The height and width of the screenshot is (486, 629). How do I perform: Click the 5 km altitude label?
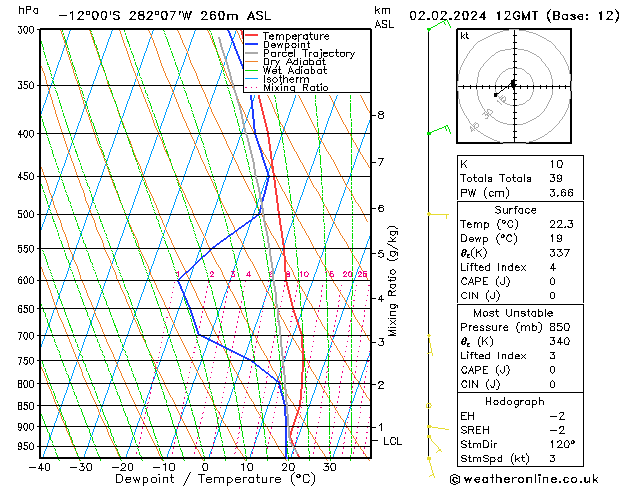tap(381, 254)
